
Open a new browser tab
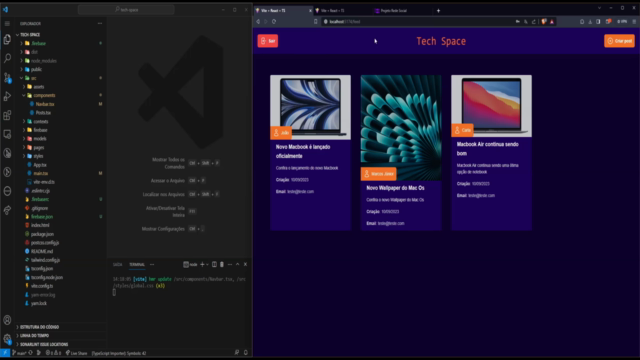point(438,11)
